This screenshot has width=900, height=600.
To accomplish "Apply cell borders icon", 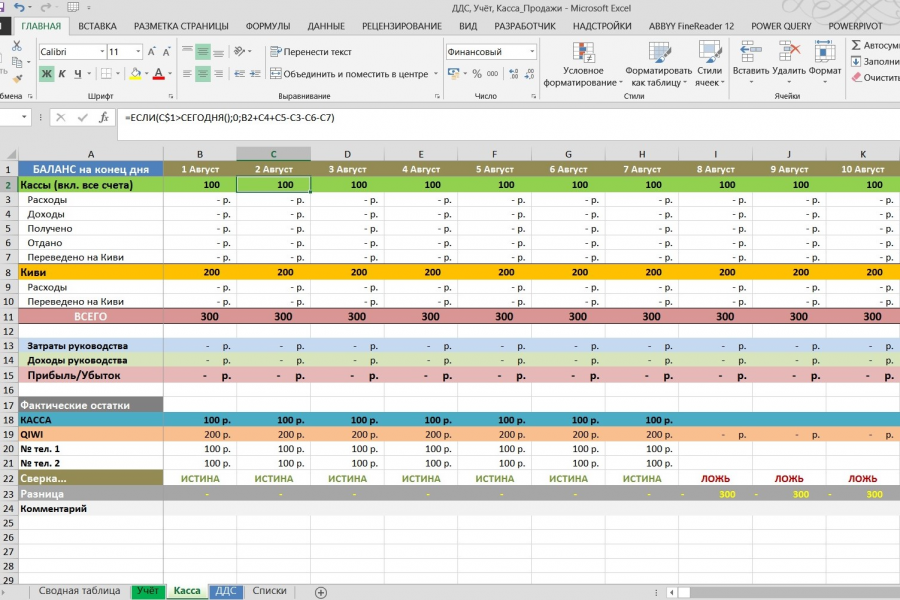I will [x=106, y=73].
